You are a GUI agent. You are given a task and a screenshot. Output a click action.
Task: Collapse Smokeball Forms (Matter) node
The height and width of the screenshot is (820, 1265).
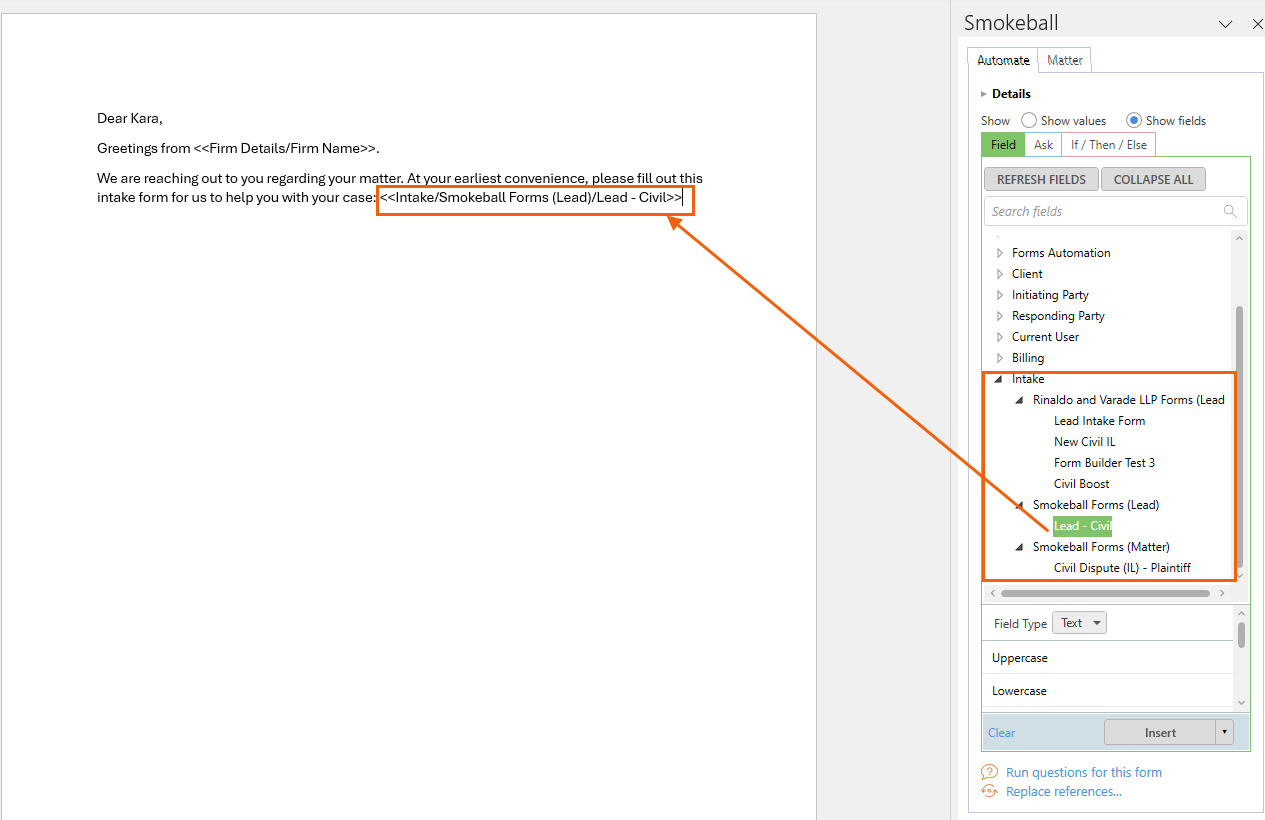click(x=1020, y=547)
